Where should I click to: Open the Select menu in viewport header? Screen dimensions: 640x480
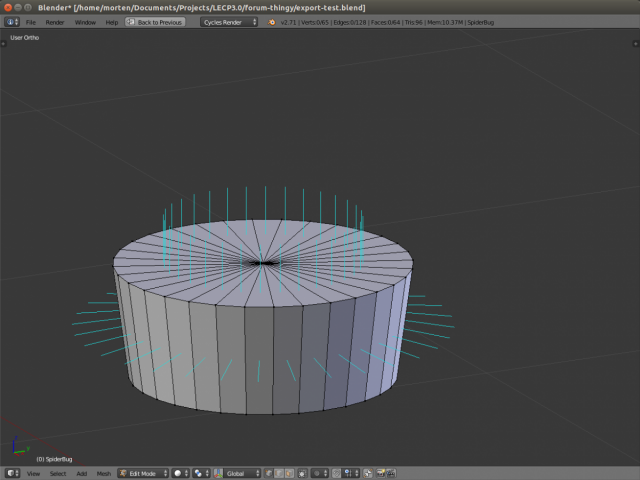(58, 473)
